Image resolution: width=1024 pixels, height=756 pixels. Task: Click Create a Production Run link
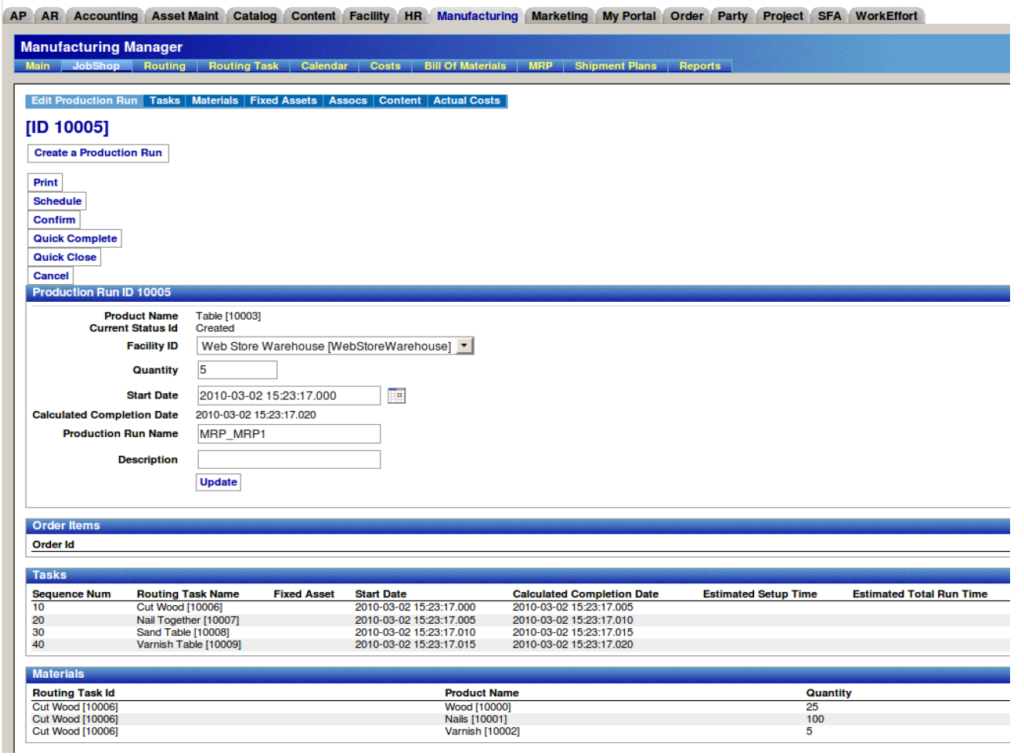(97, 153)
